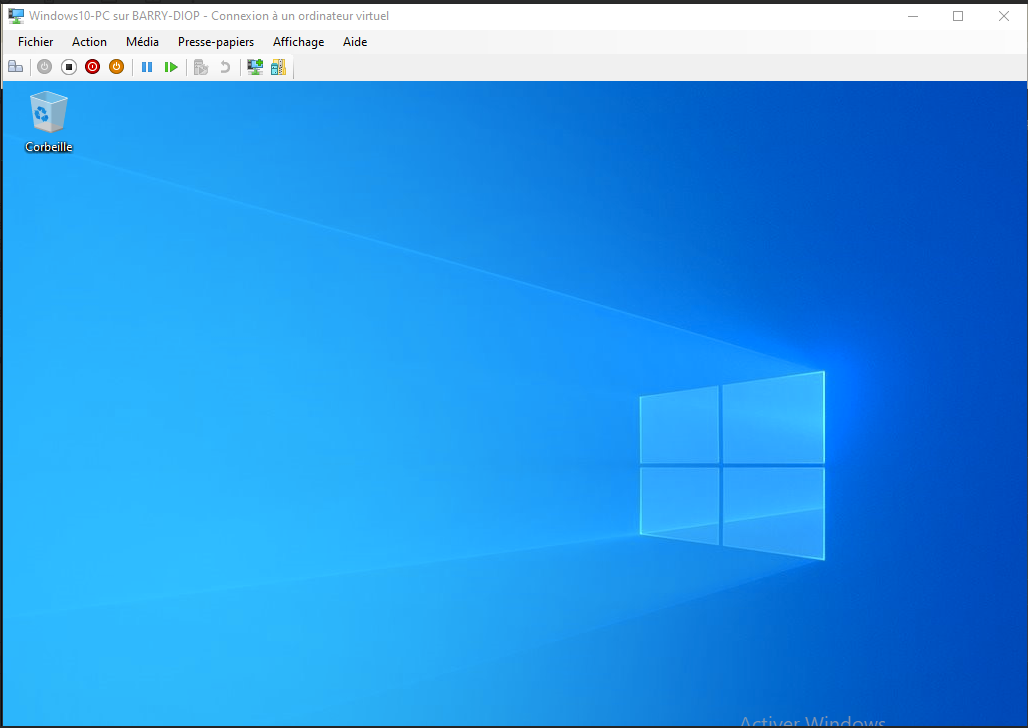Click the last toolbar icon with zipper folder
The image size is (1028, 728).
click(x=279, y=67)
